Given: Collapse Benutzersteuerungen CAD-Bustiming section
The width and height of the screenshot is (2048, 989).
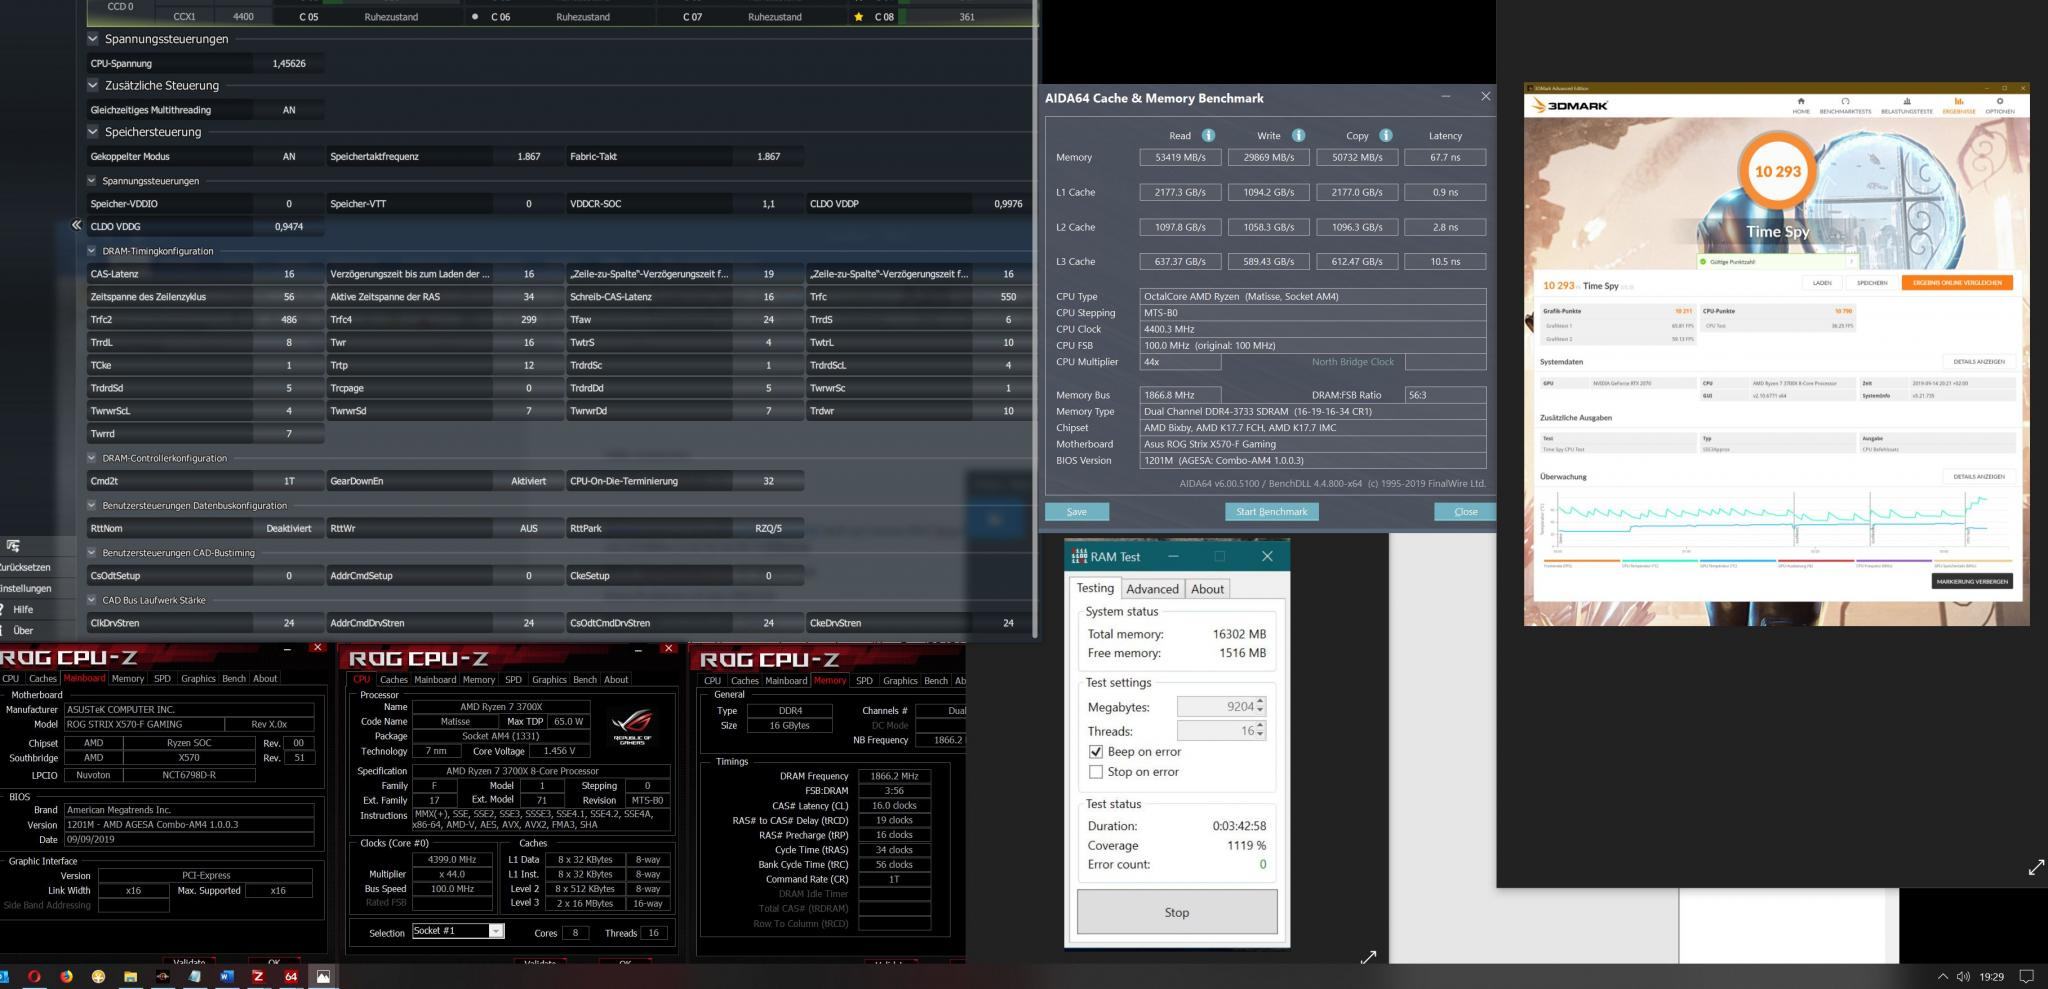Looking at the screenshot, I should pyautogui.click(x=93, y=553).
